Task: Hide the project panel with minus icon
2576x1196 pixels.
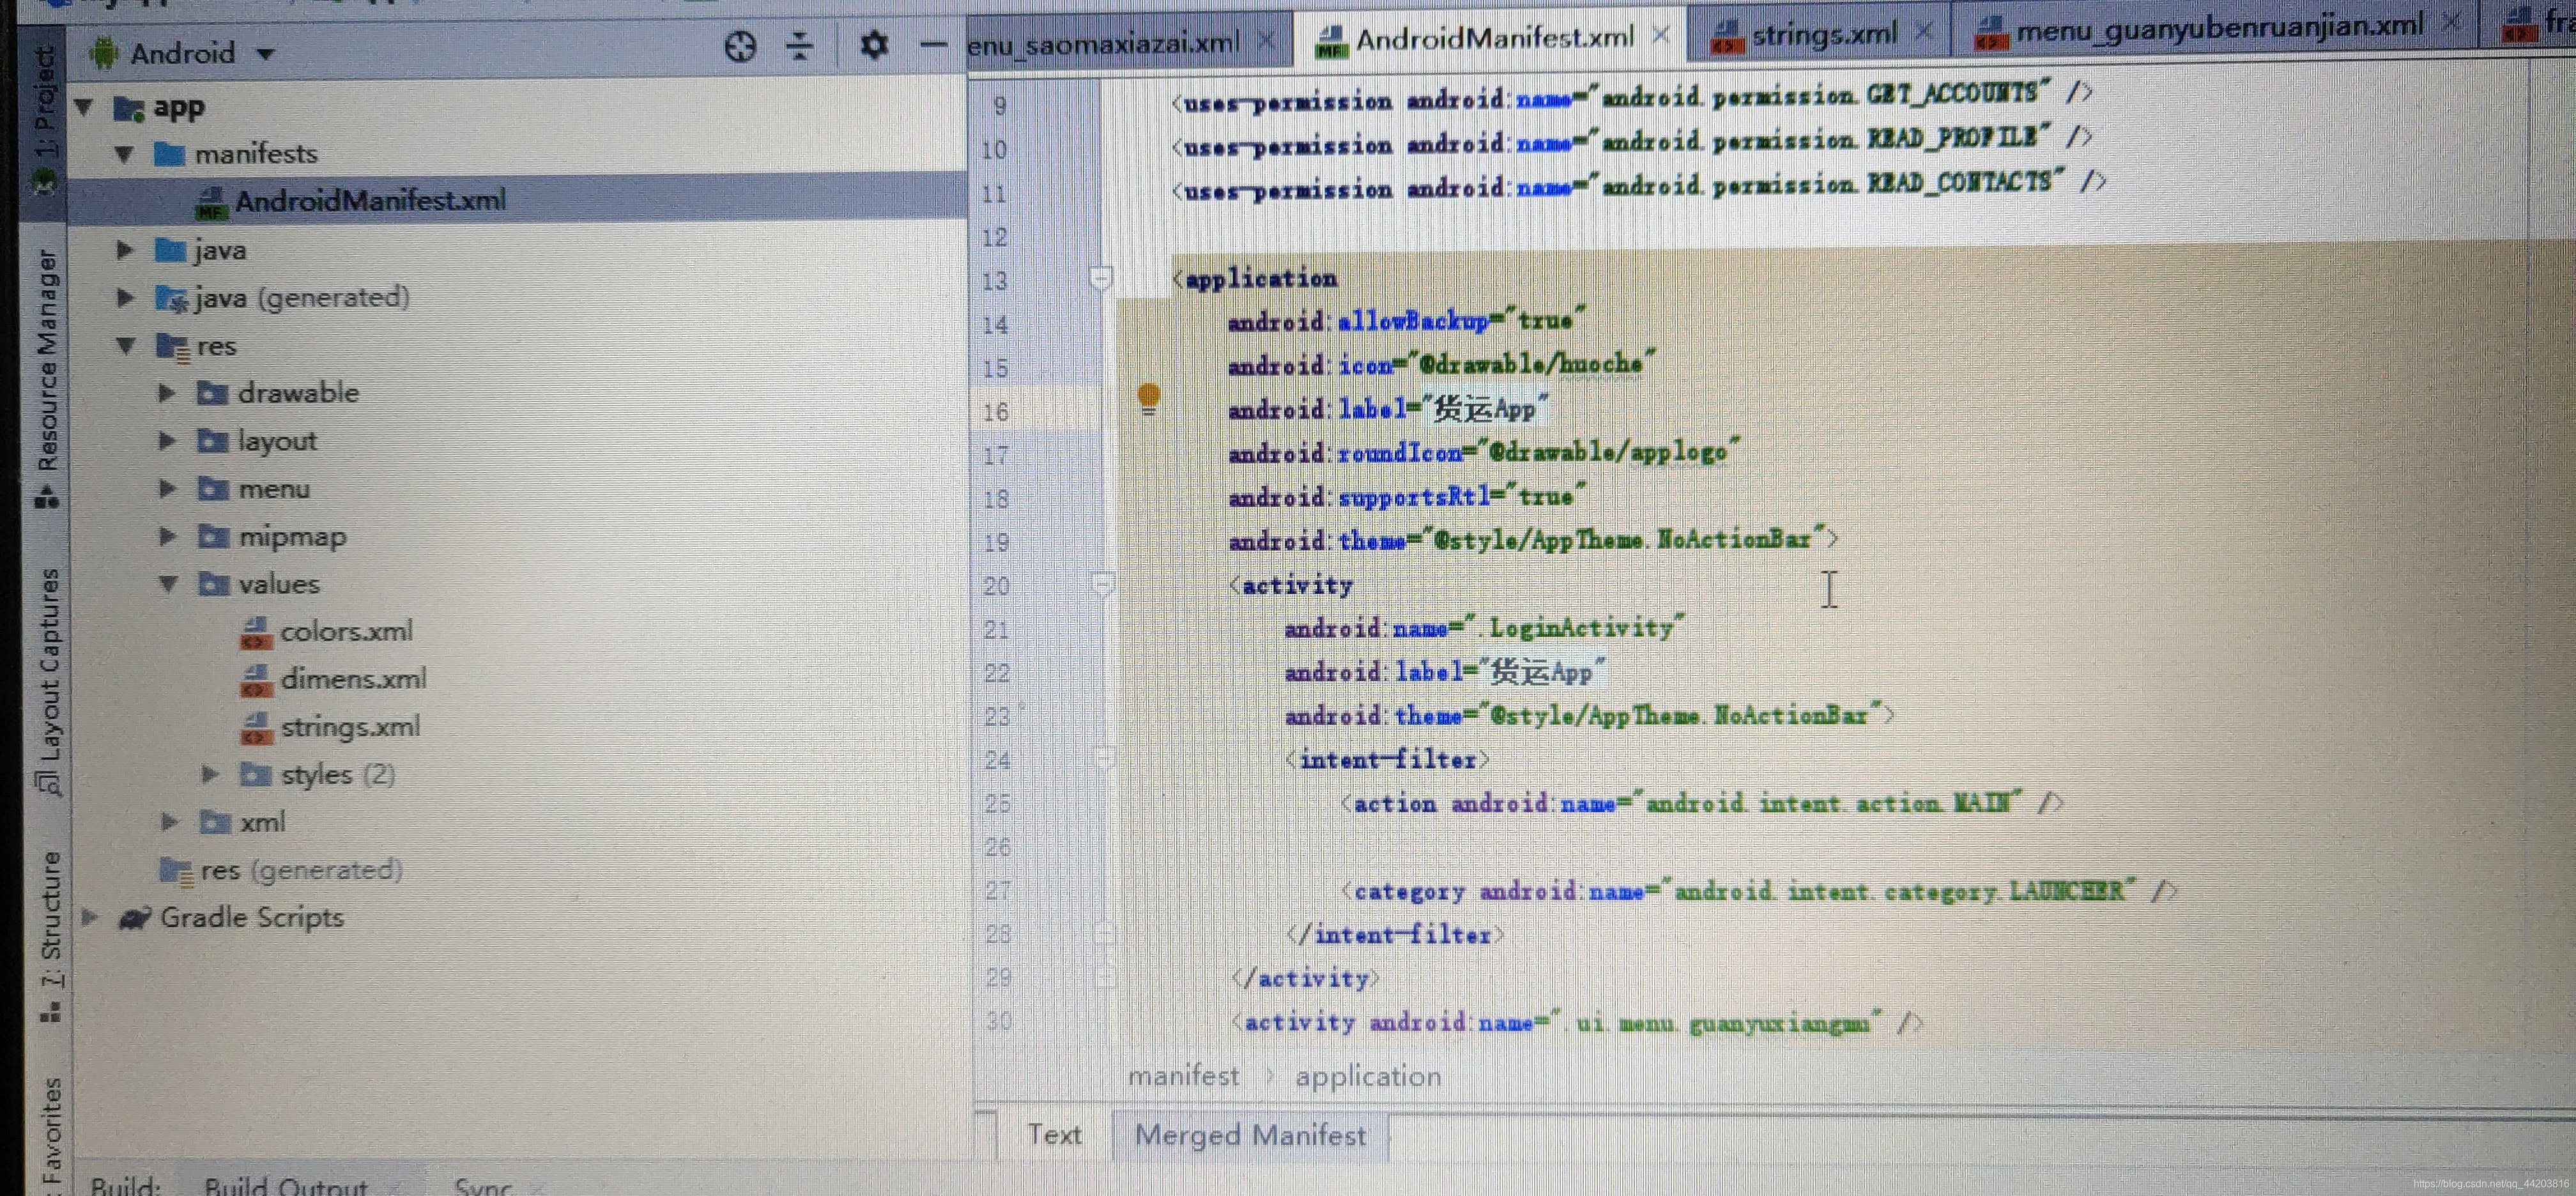Action: tap(932, 44)
